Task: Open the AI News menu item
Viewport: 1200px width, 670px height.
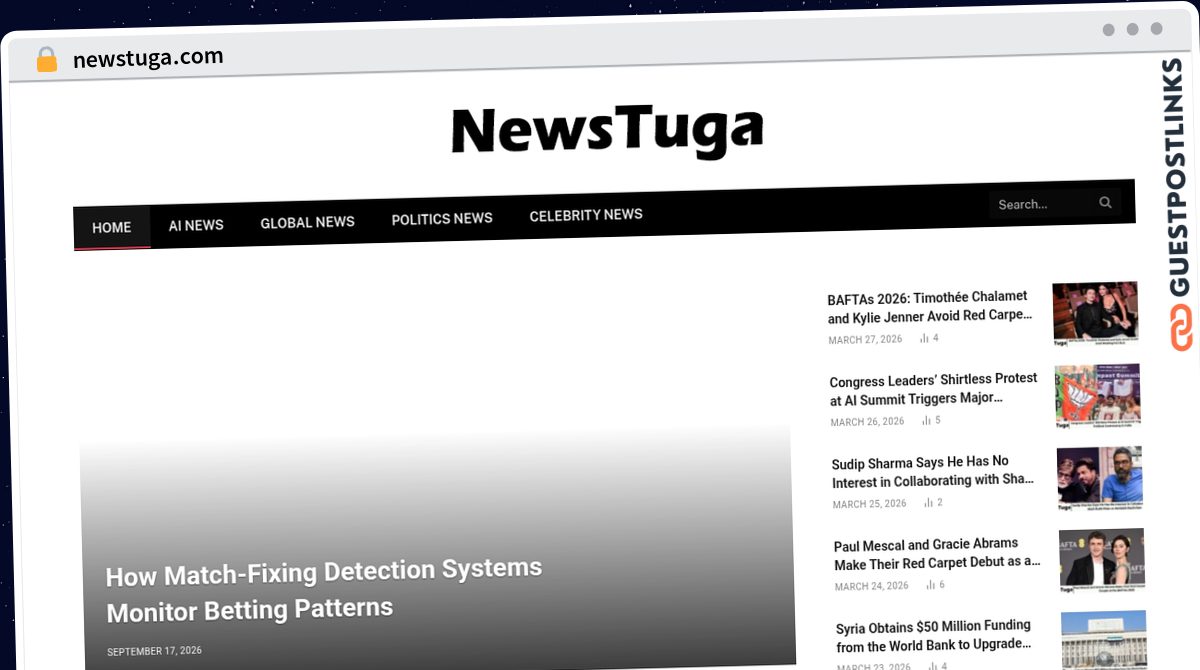Action: tap(196, 225)
